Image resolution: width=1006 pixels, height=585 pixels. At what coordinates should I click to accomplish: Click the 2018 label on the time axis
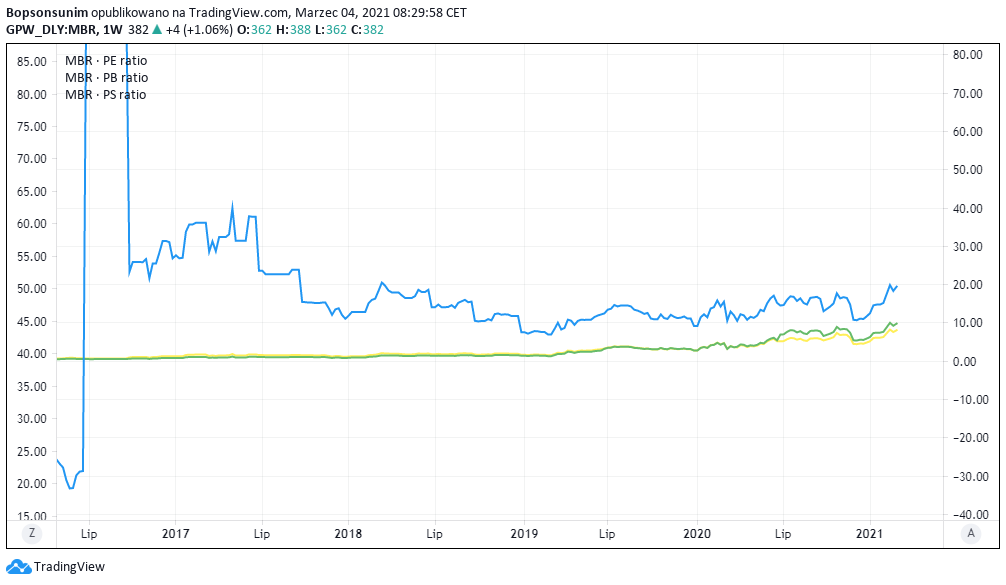click(348, 534)
